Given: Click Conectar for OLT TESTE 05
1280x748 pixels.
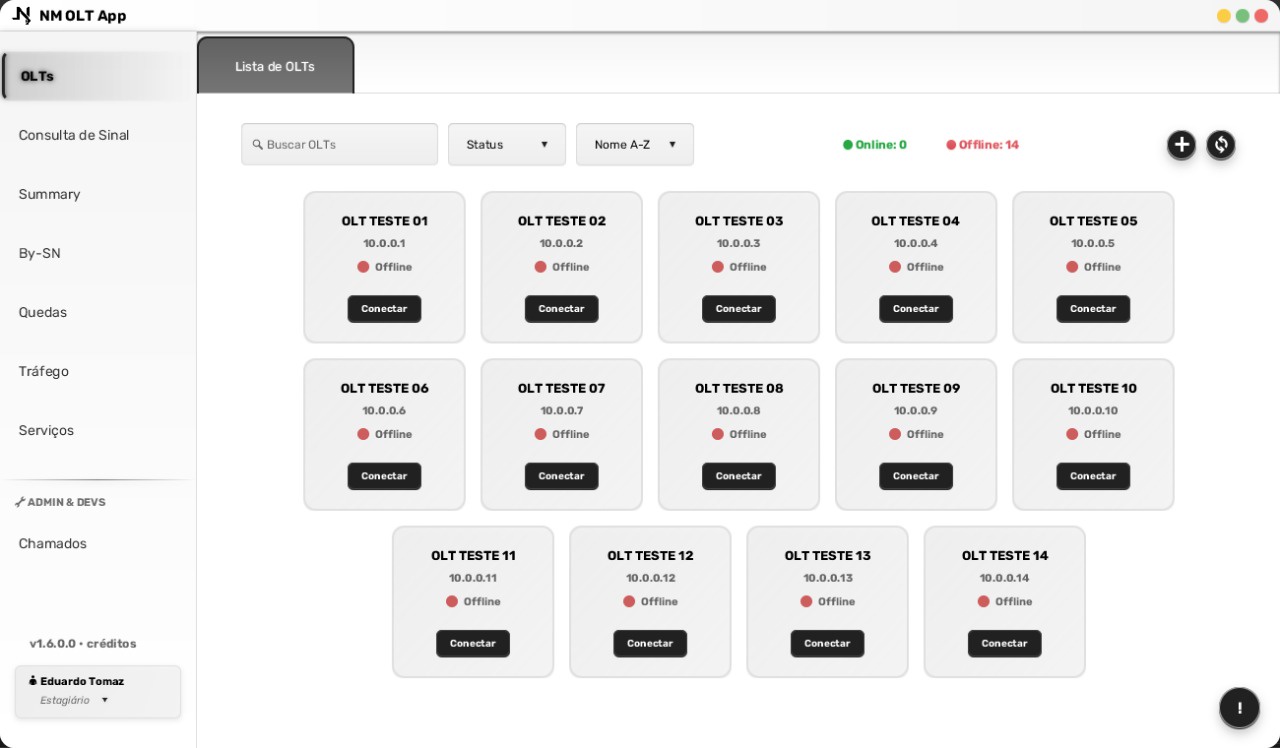Looking at the screenshot, I should [1093, 309].
